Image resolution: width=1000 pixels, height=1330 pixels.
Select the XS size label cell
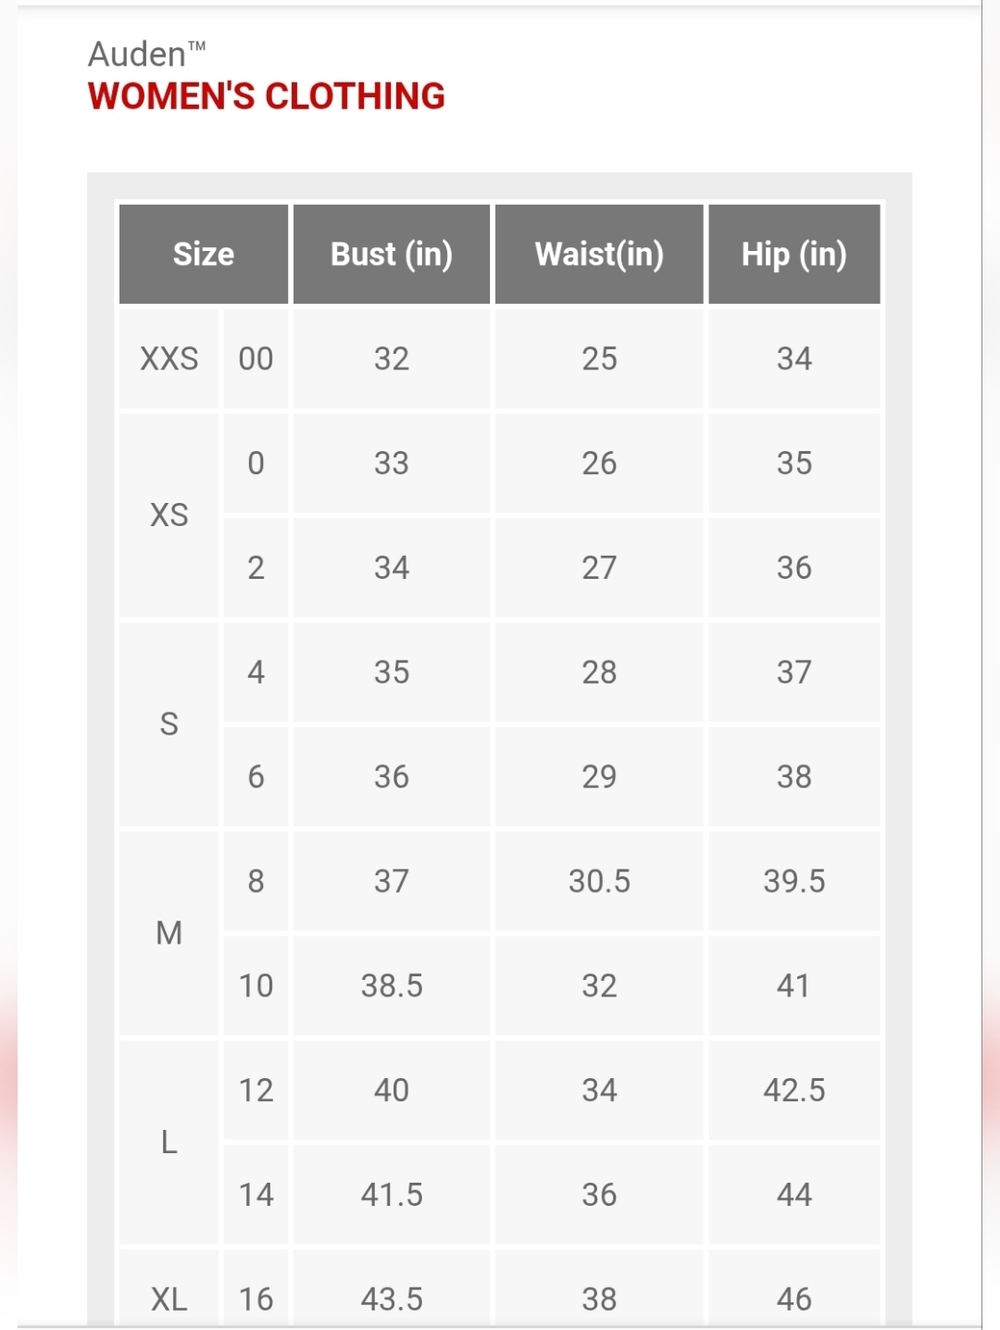pyautogui.click(x=169, y=515)
